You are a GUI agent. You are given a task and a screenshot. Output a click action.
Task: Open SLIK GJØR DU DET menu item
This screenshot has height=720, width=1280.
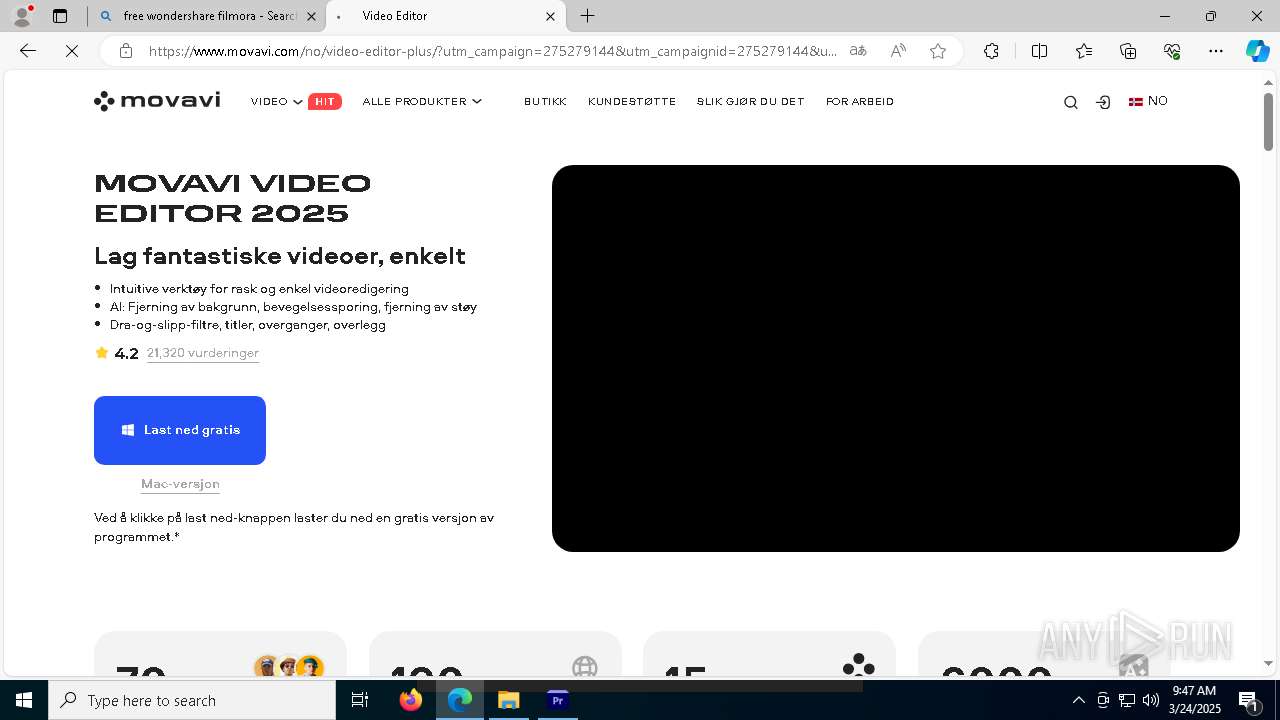[x=751, y=101]
